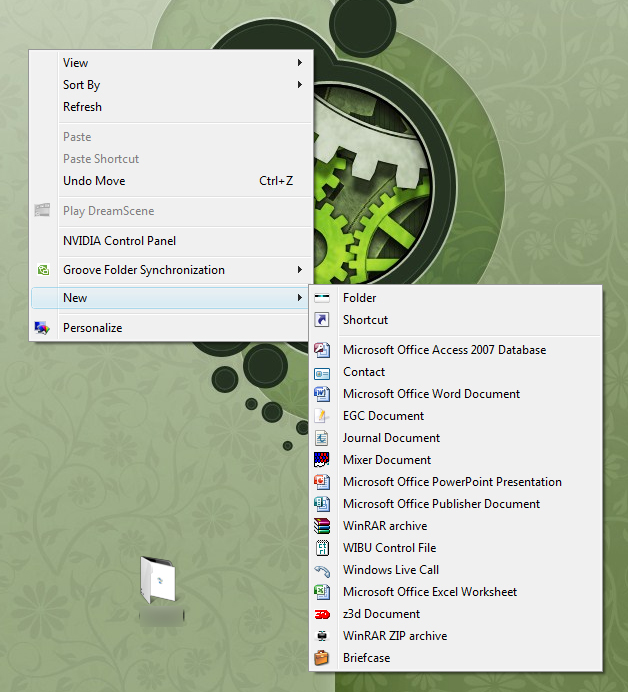Click the Briefcase icon in New submenu
This screenshot has height=692, width=628.
pos(322,658)
